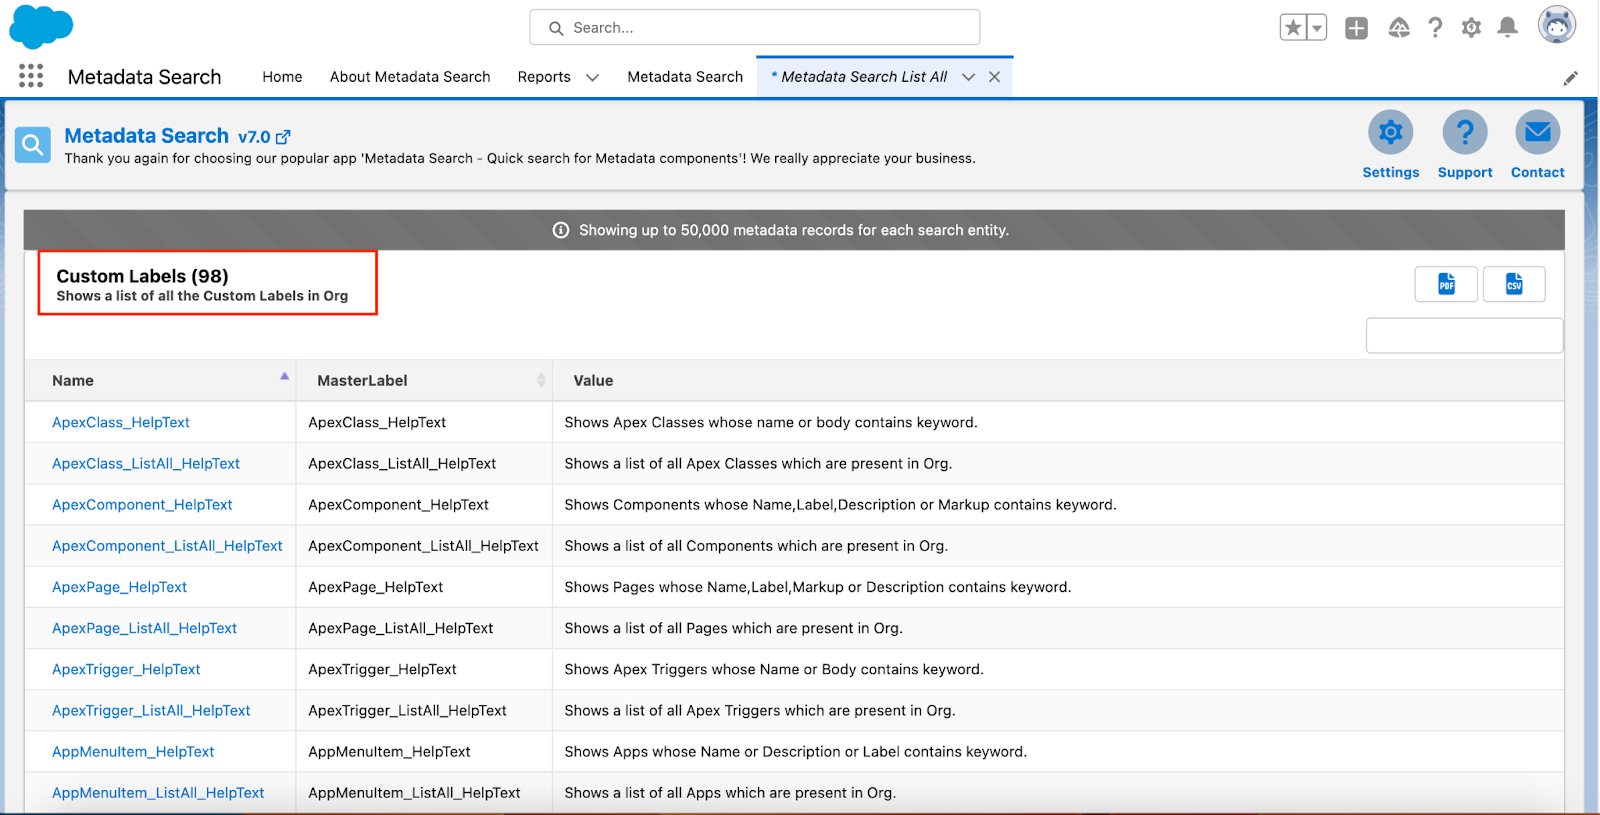Export the list as PDF
Viewport: 1600px width, 815px height.
[x=1446, y=284]
